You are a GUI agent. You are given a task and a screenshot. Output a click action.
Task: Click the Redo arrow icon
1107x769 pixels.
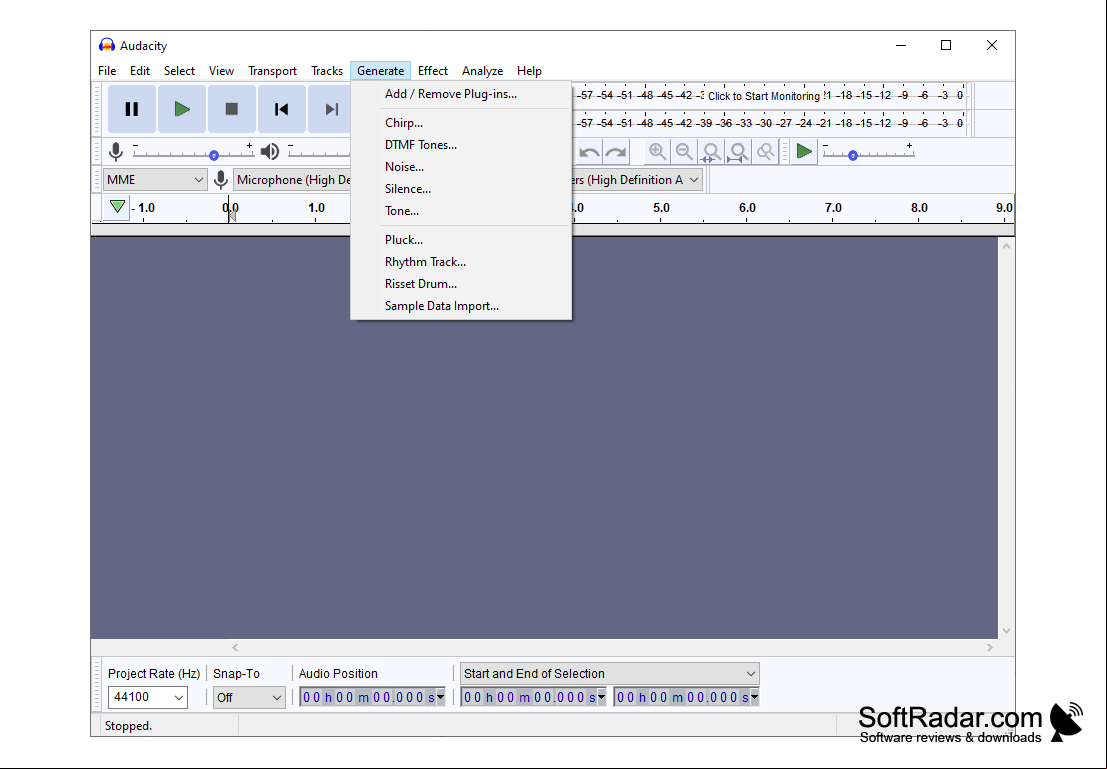pyautogui.click(x=616, y=152)
